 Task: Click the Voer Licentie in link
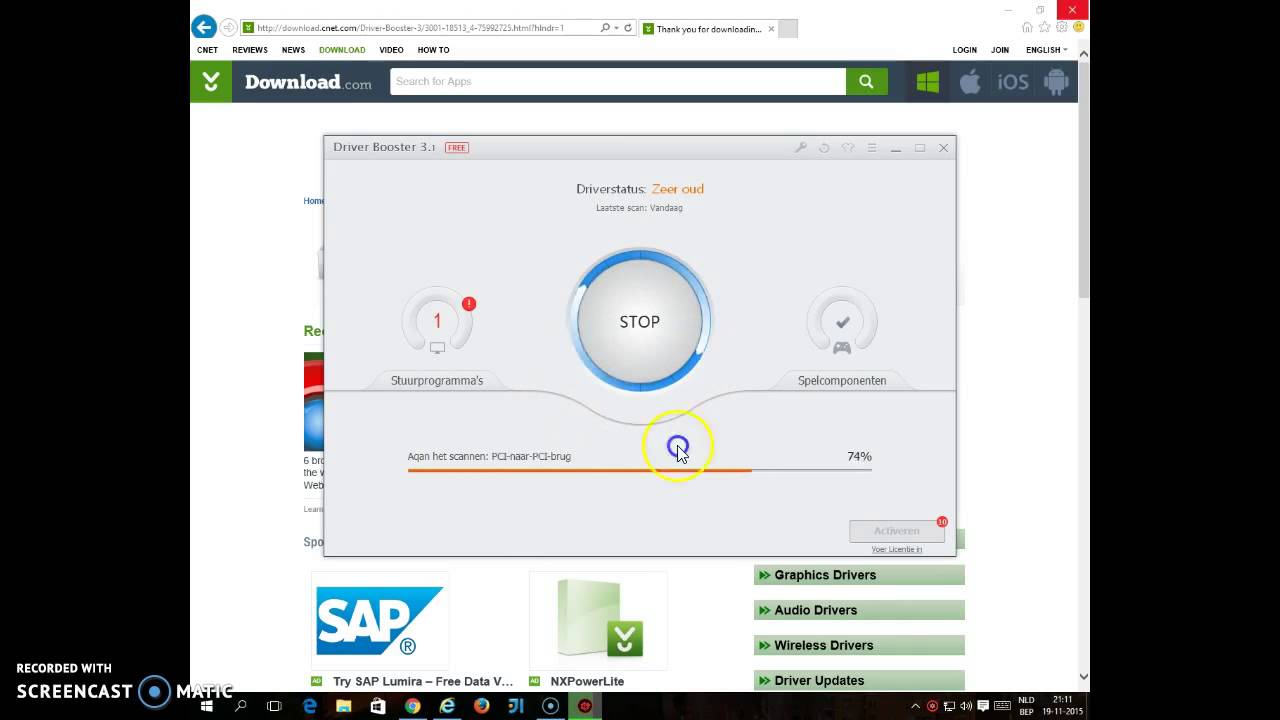[x=897, y=549]
